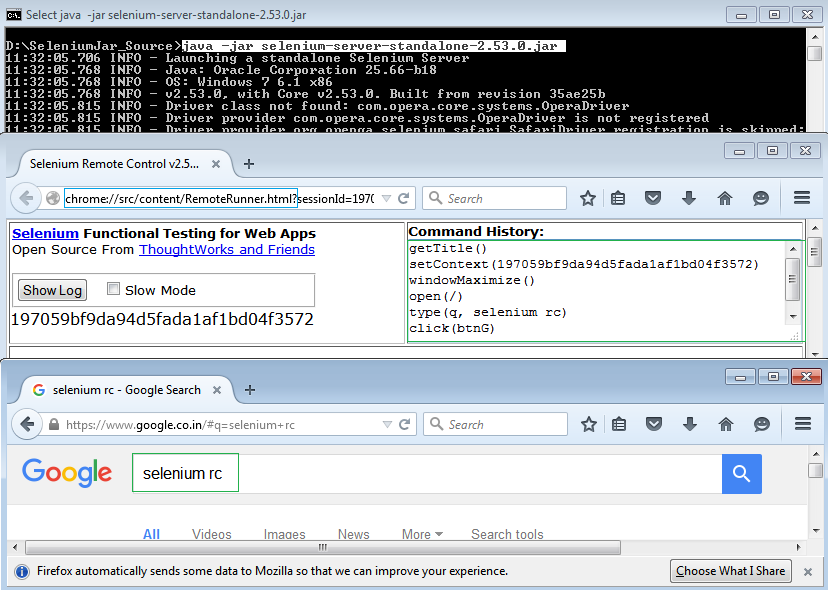Viewport: 828px width, 590px height.
Task: Click horizontal scrollbar thumb in Google window
Action: (x=323, y=547)
